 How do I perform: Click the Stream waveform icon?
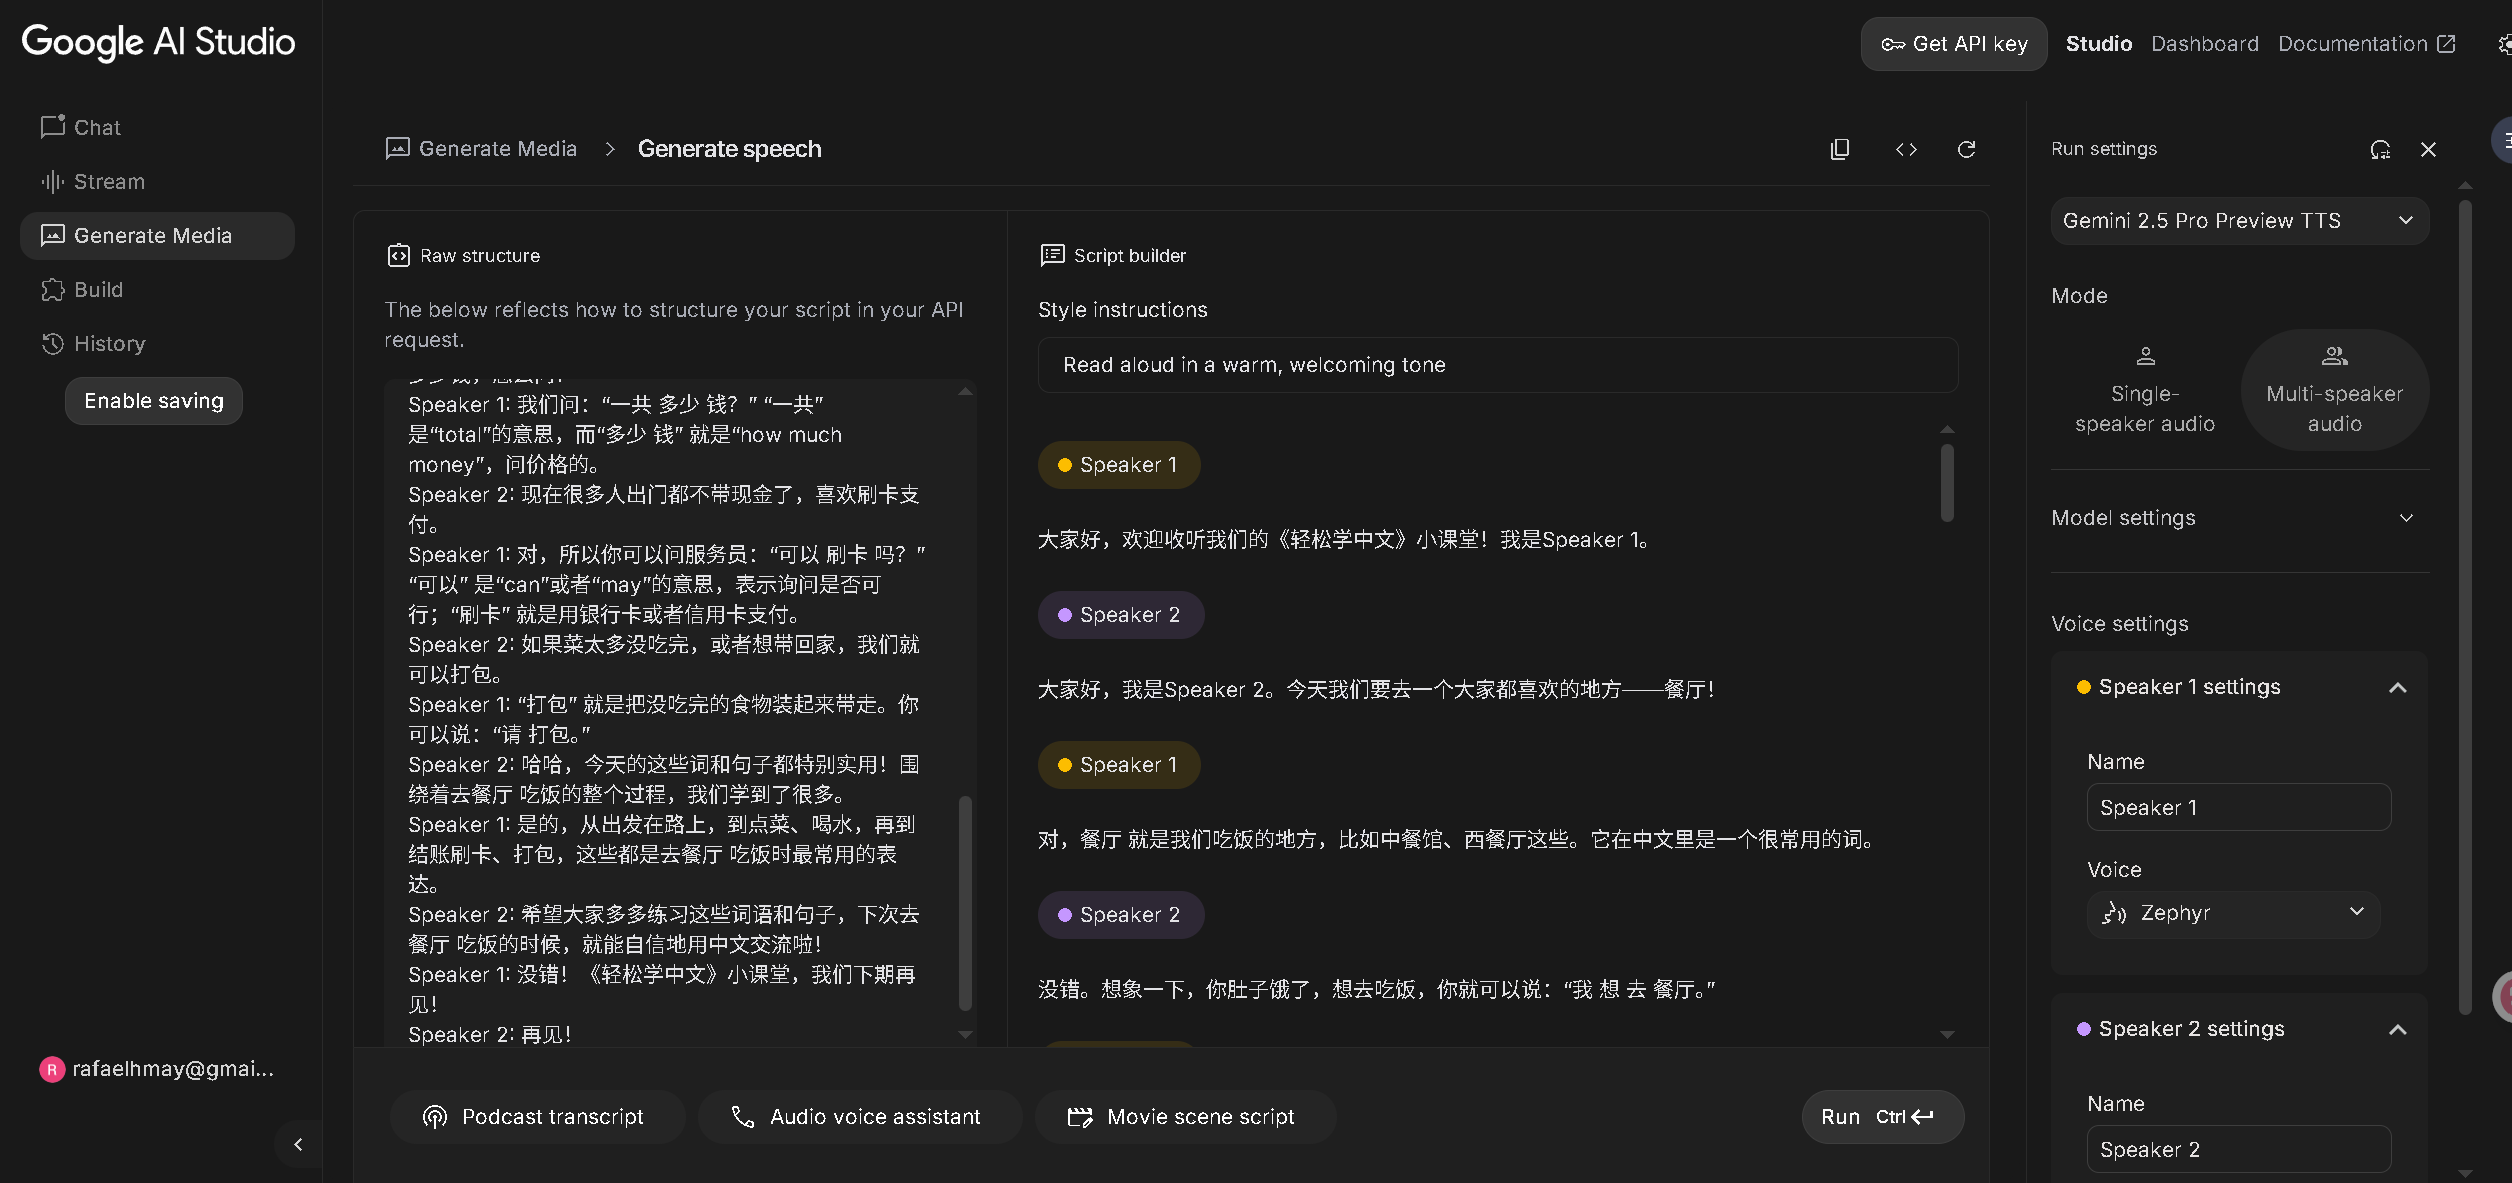[x=52, y=181]
